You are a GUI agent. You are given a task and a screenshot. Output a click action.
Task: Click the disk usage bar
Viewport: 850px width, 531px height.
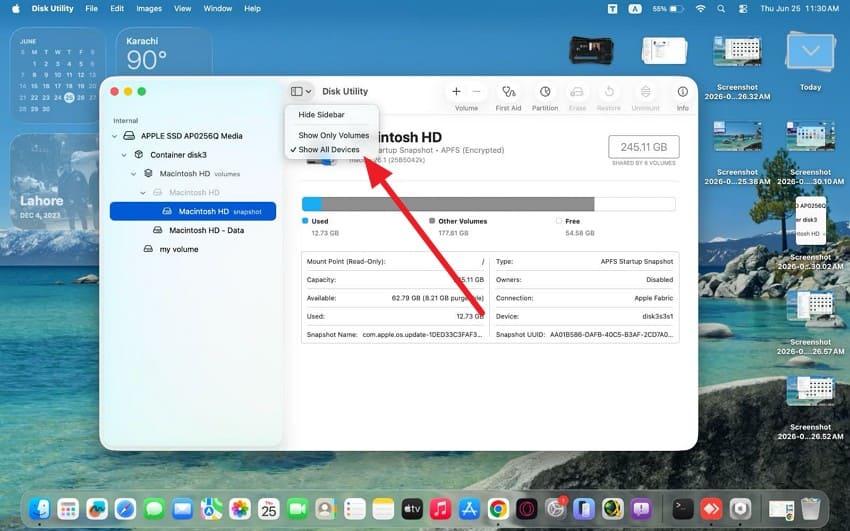pyautogui.click(x=488, y=204)
